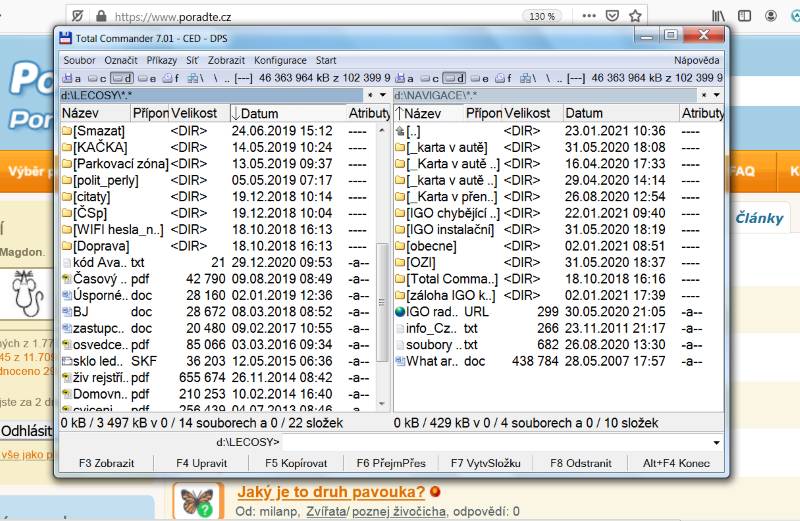Viewport: 800px width, 521px height.
Task: Select drive d in left panel drive bar
Action: click(x=122, y=78)
